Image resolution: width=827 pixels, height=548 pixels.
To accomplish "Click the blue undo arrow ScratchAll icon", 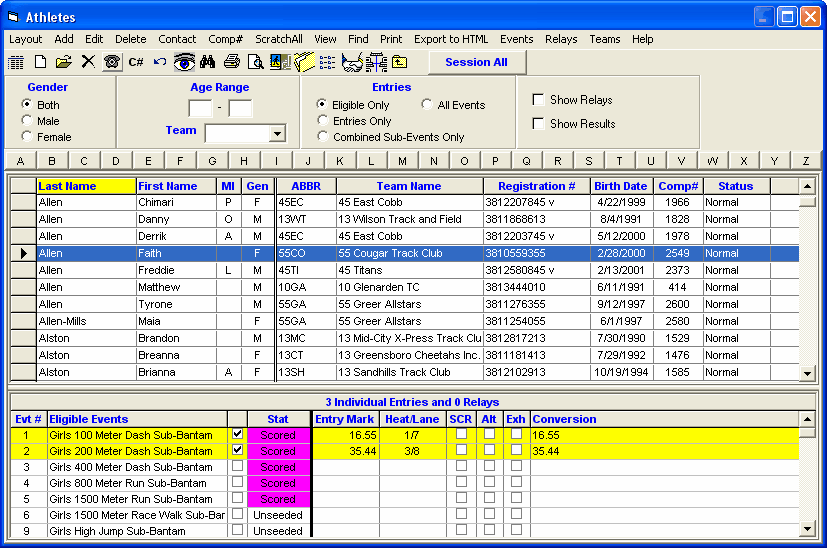I will [160, 62].
